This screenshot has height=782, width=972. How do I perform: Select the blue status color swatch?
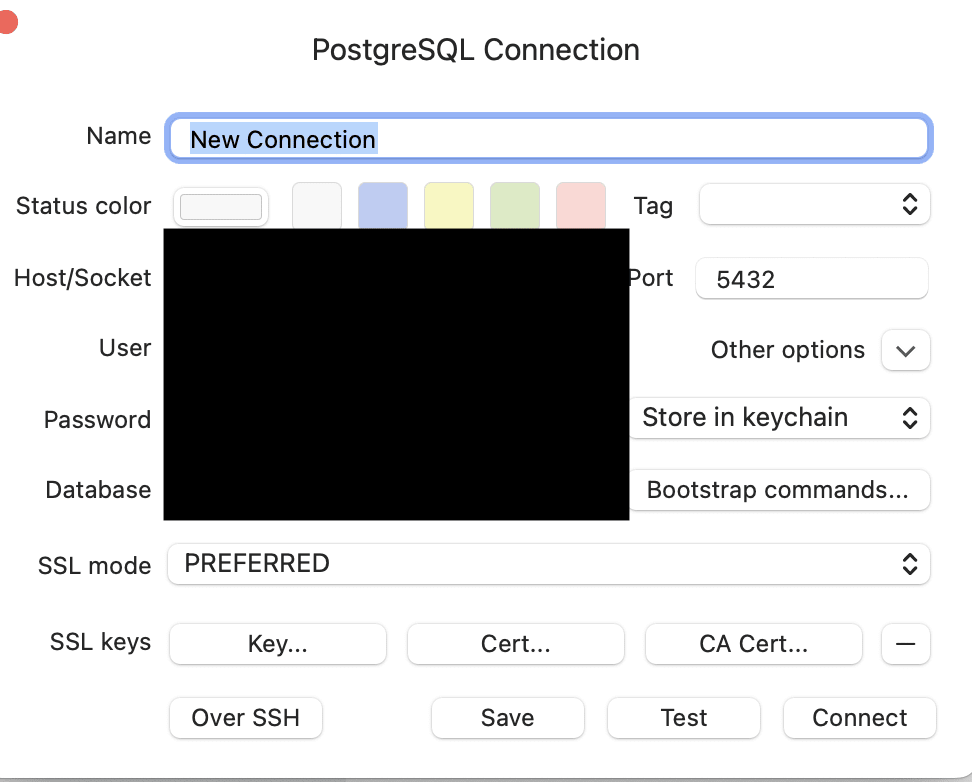coord(382,205)
